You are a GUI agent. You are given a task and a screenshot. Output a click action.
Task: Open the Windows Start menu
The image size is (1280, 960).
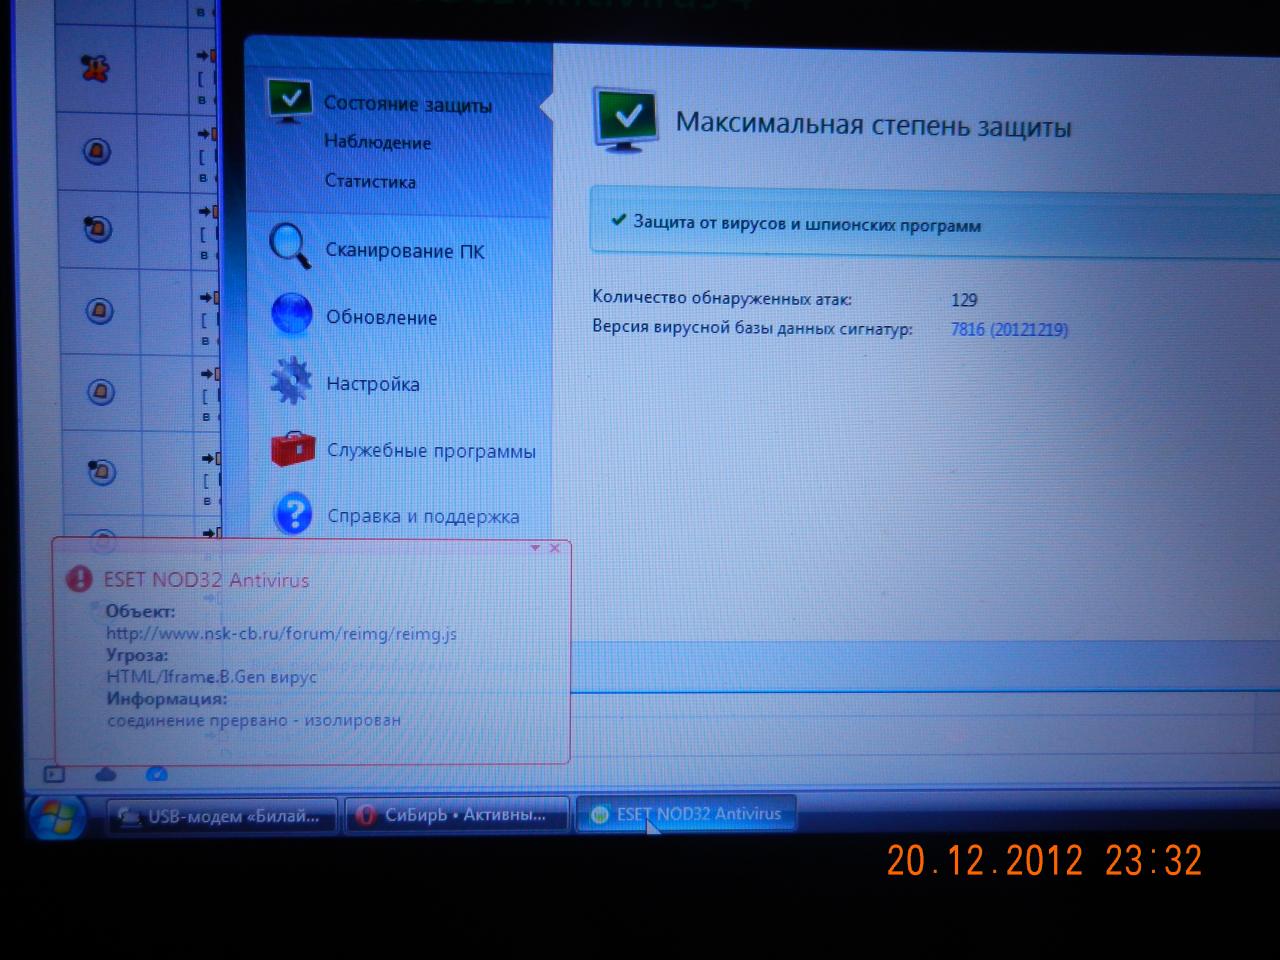pyautogui.click(x=57, y=817)
